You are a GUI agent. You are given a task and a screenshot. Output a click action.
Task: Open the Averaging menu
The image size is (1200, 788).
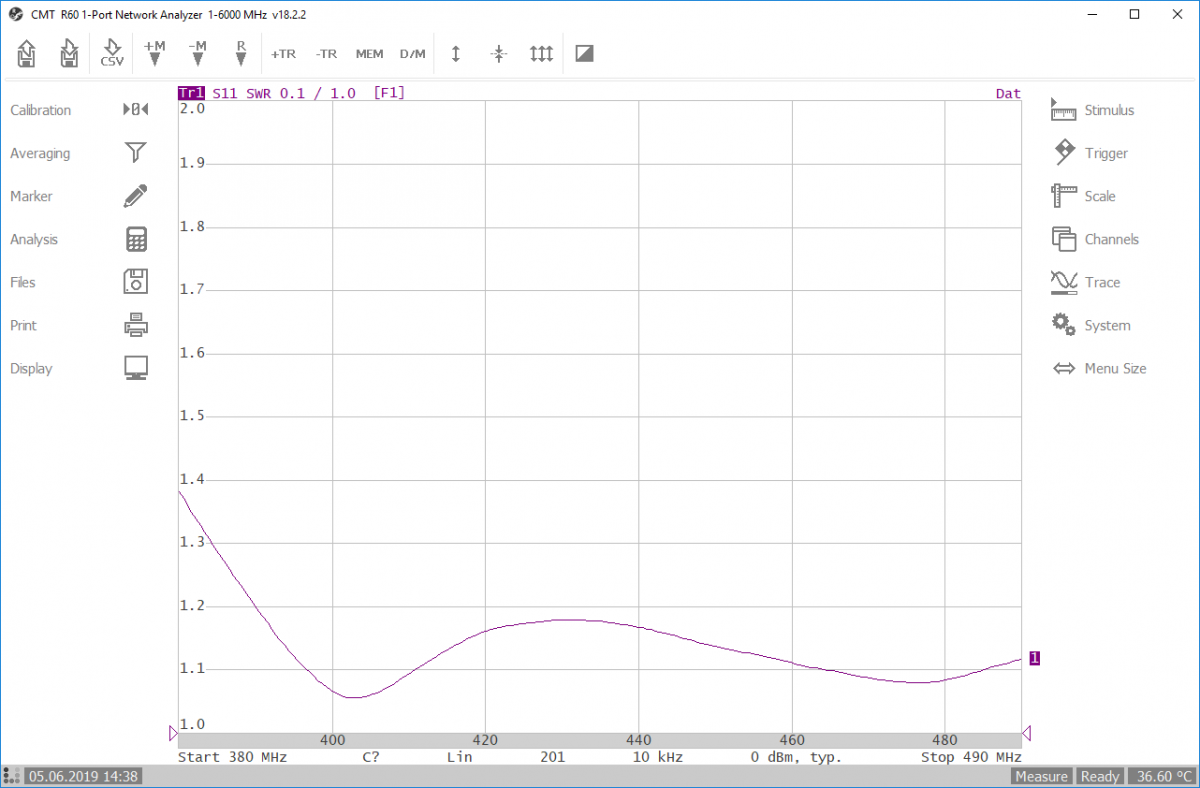(79, 153)
